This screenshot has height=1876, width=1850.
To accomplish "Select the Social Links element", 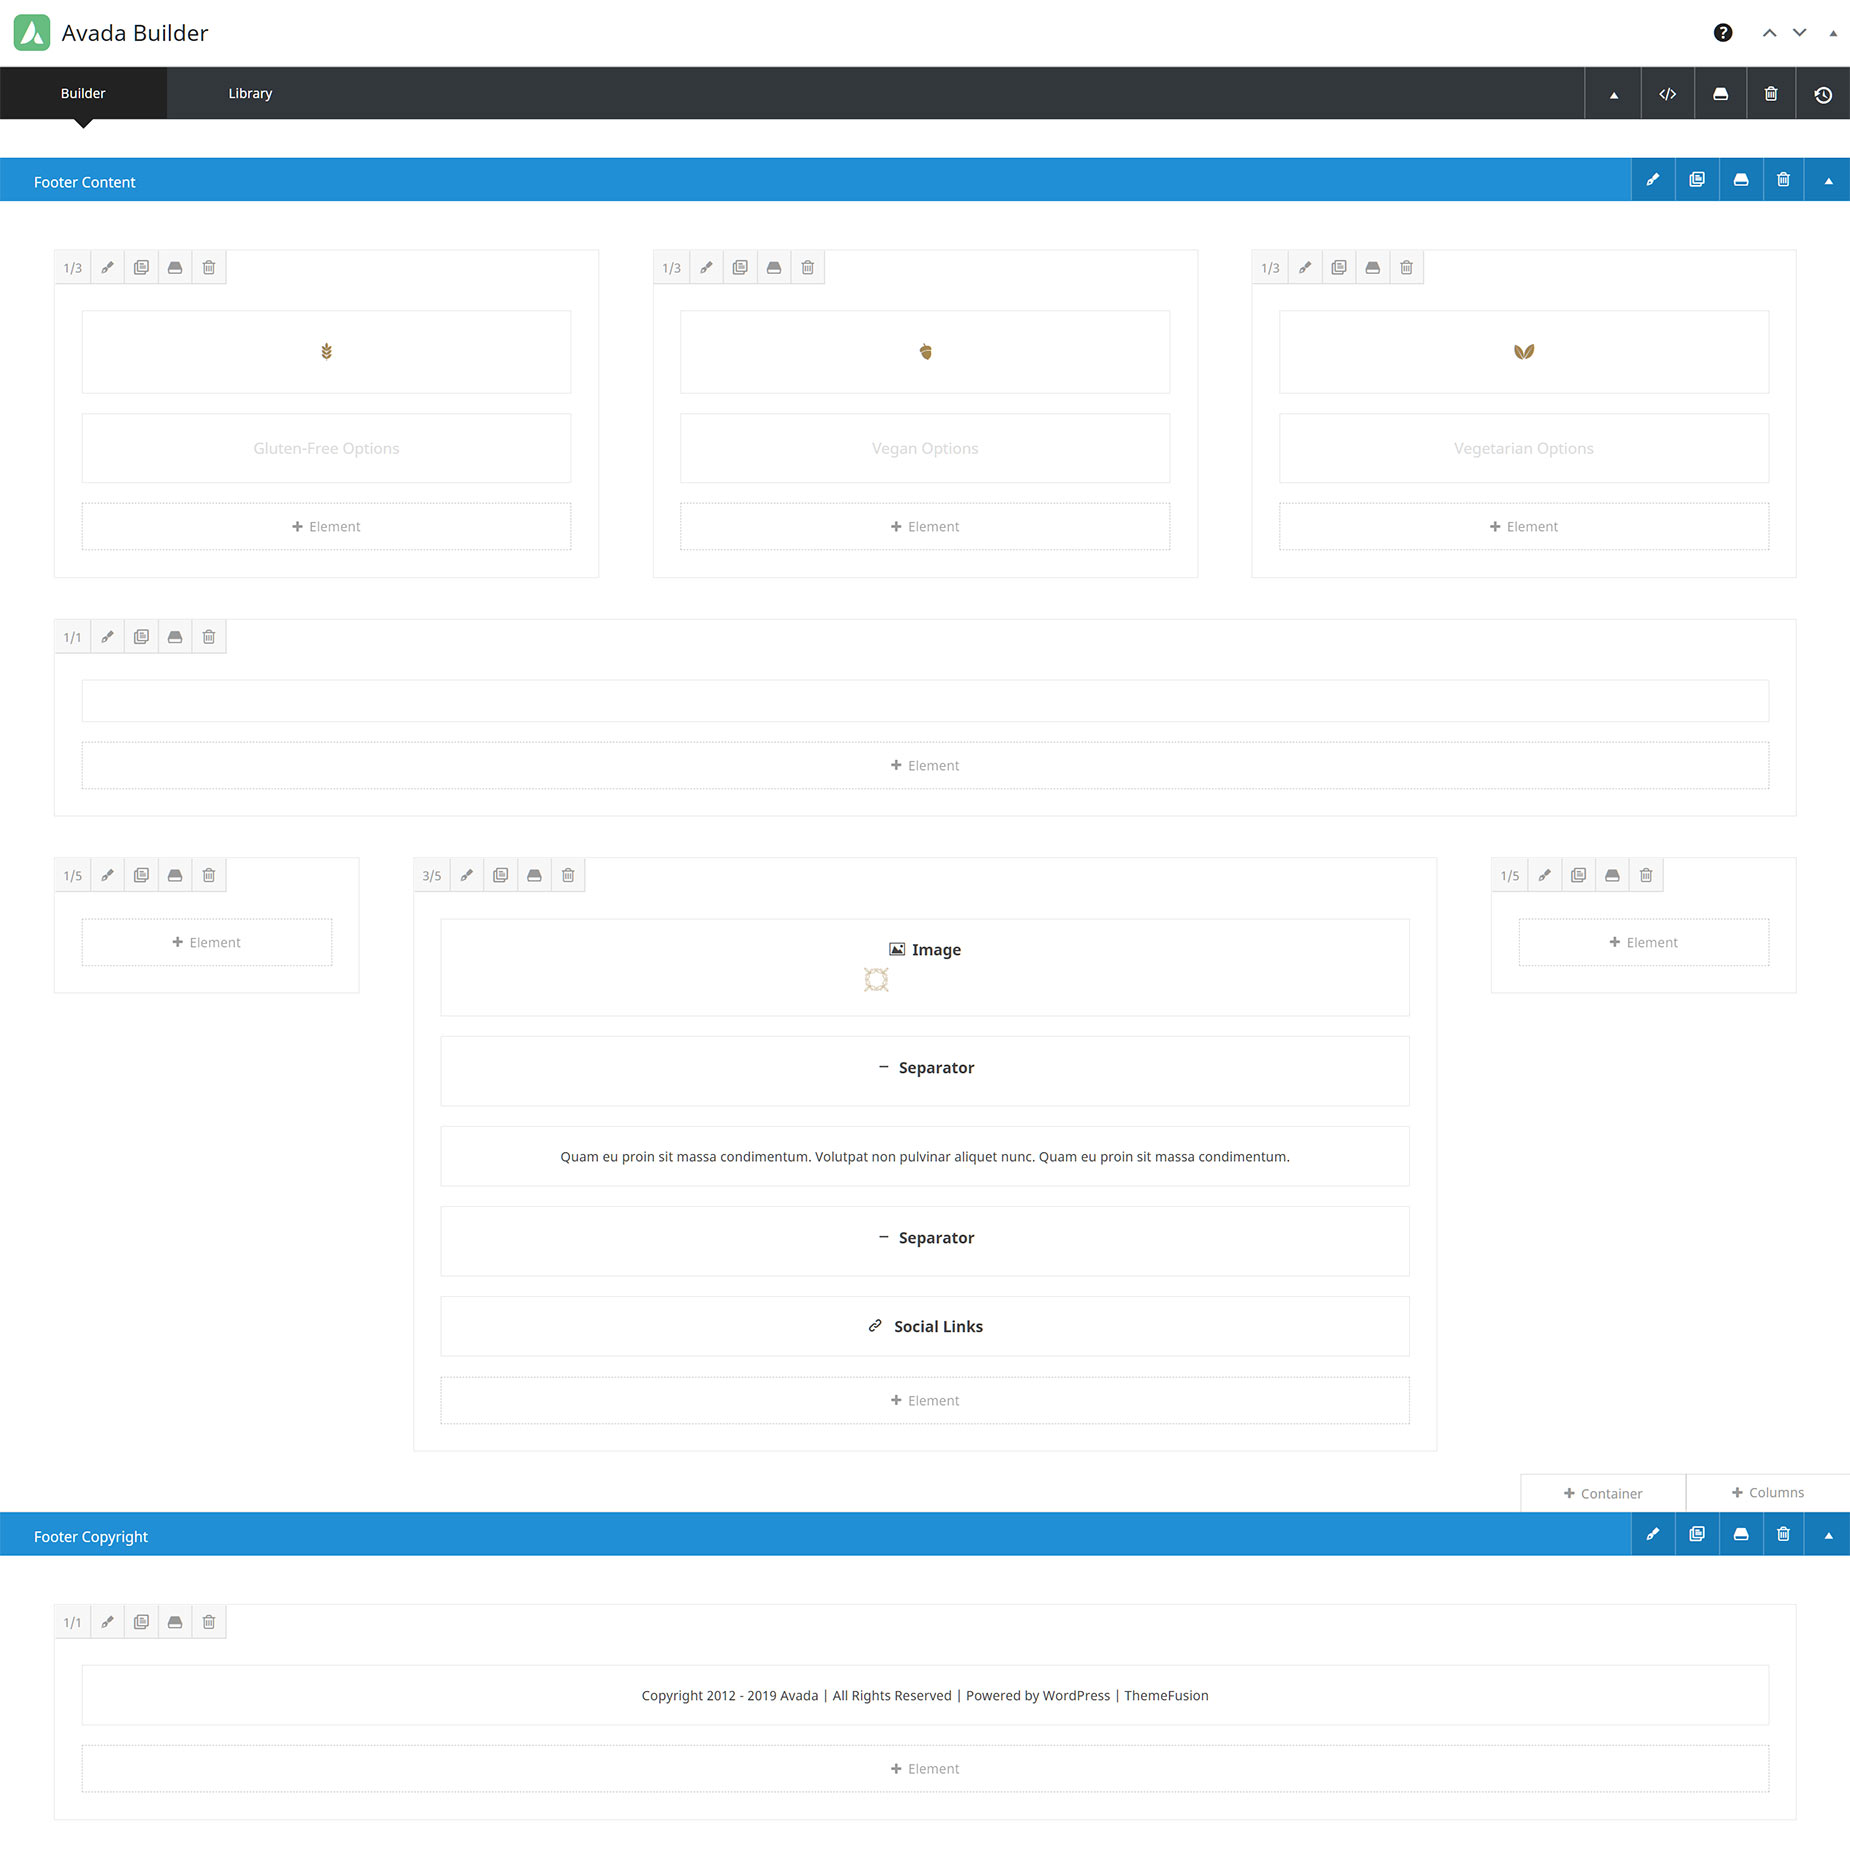I will pyautogui.click(x=925, y=1326).
